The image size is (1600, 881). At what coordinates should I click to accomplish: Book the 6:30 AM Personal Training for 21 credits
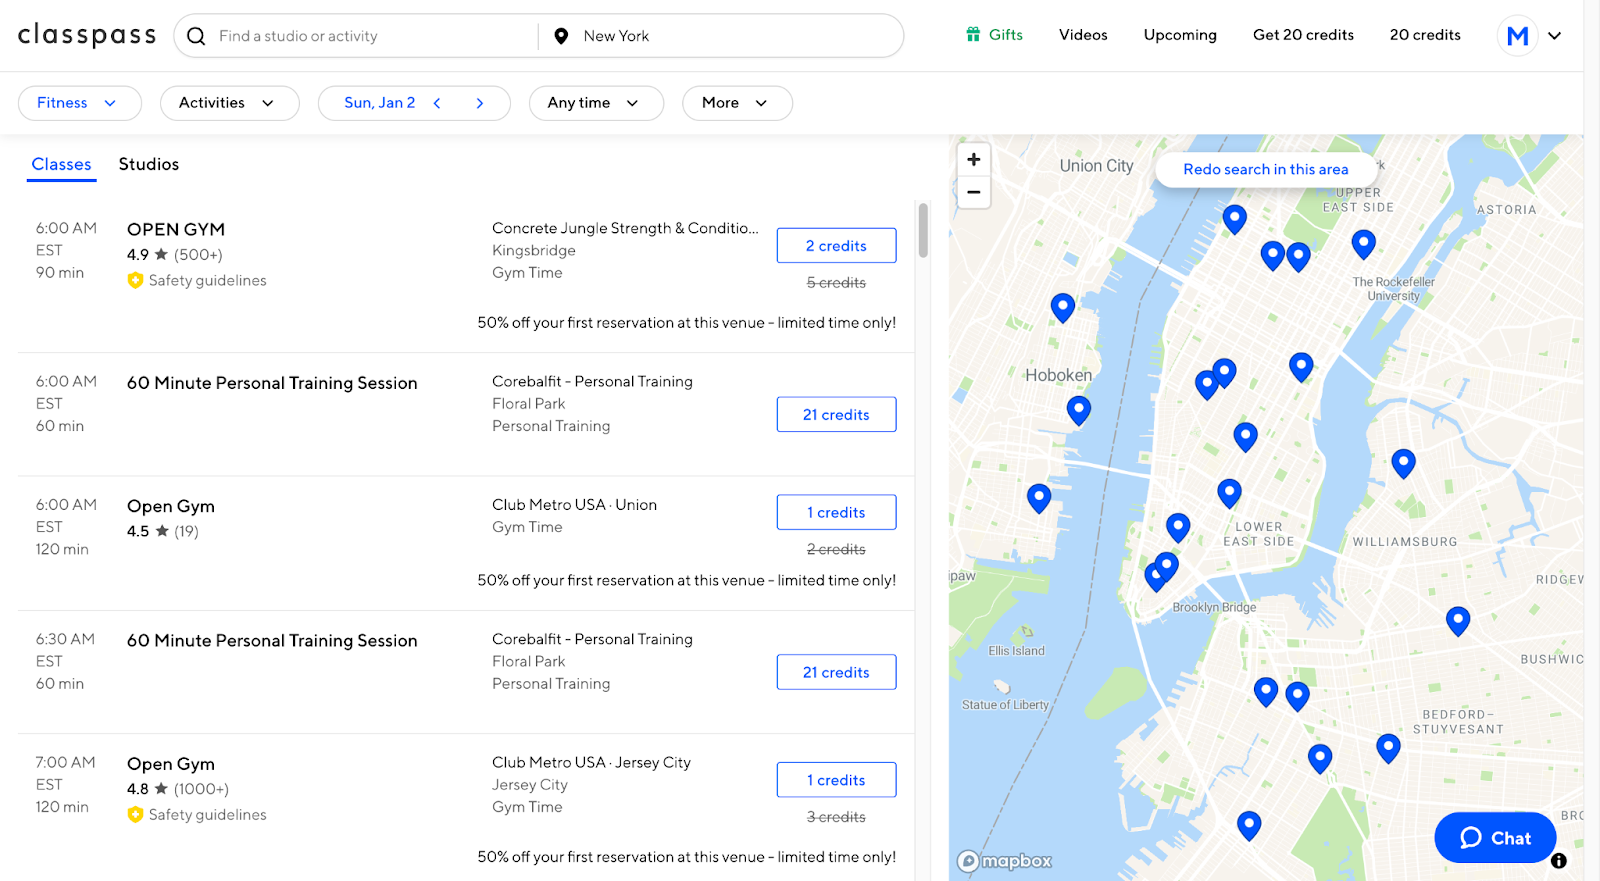coord(836,673)
